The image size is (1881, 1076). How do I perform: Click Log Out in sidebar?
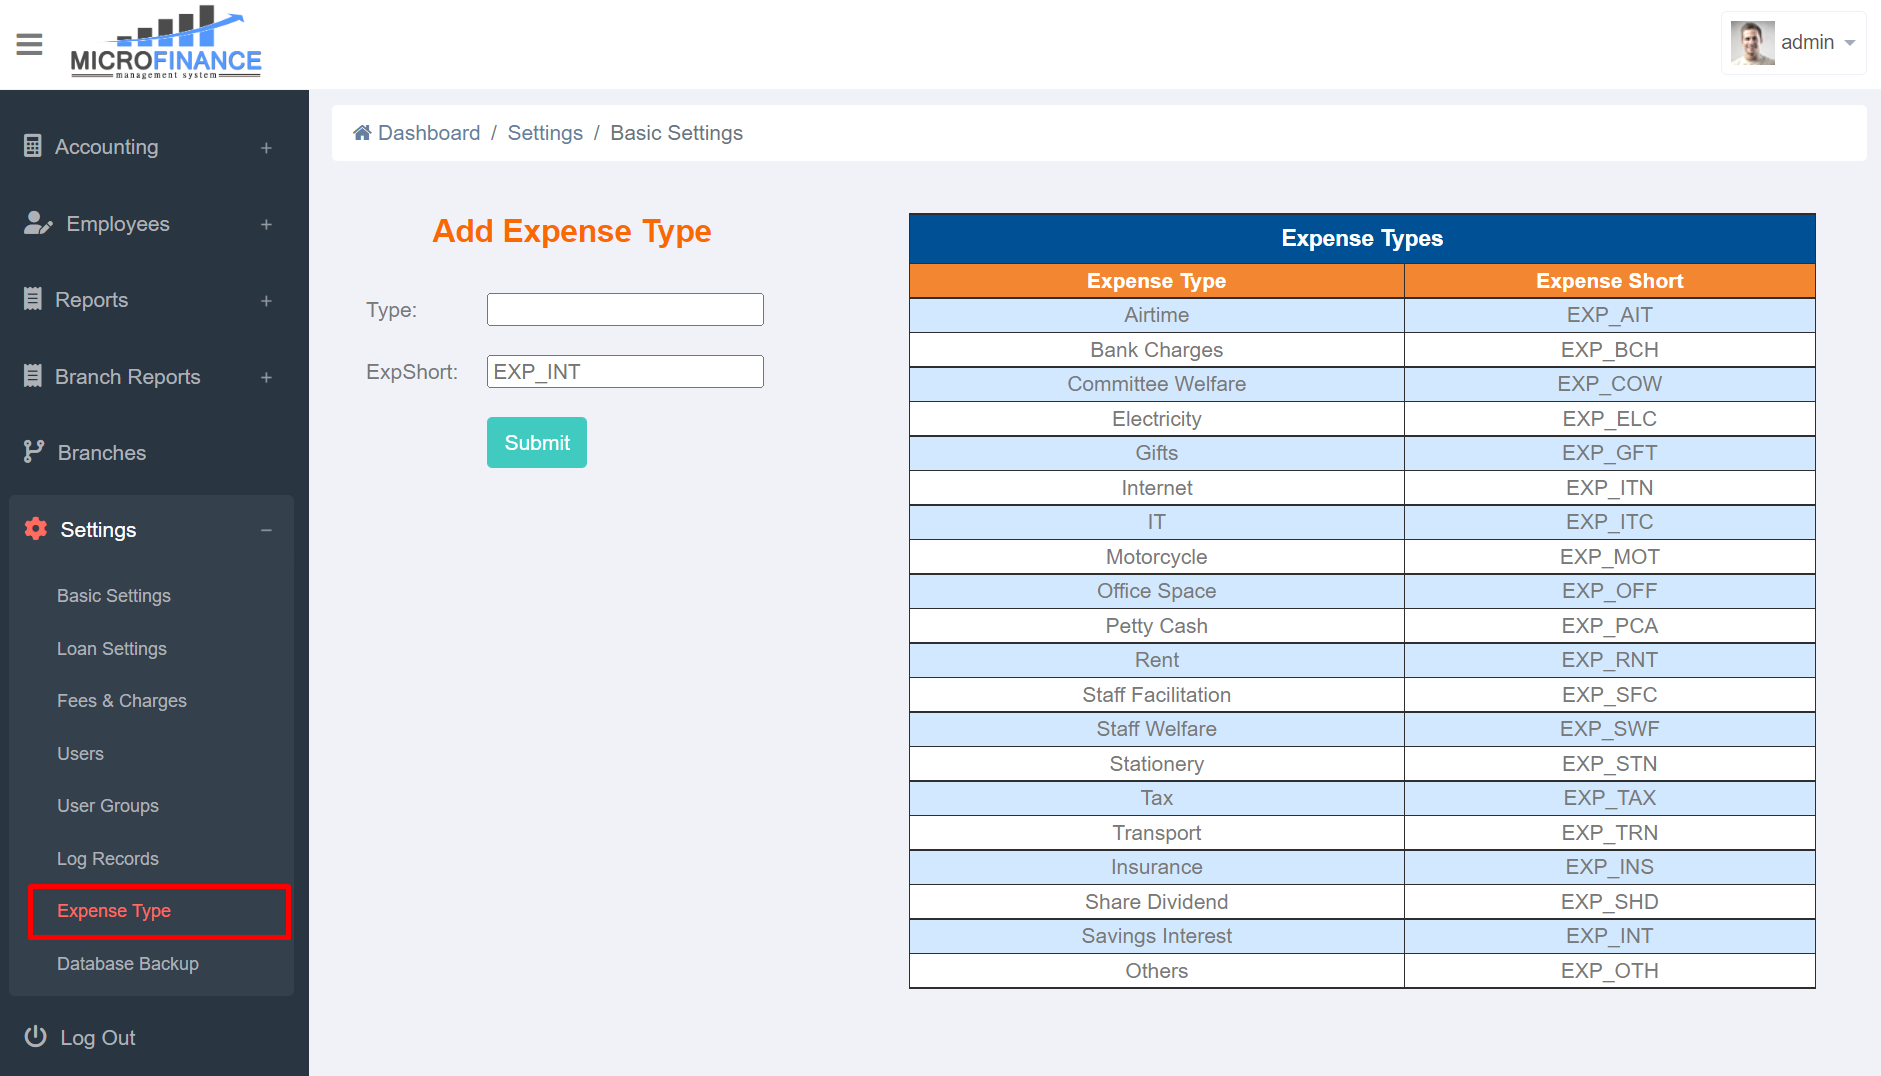98,1038
